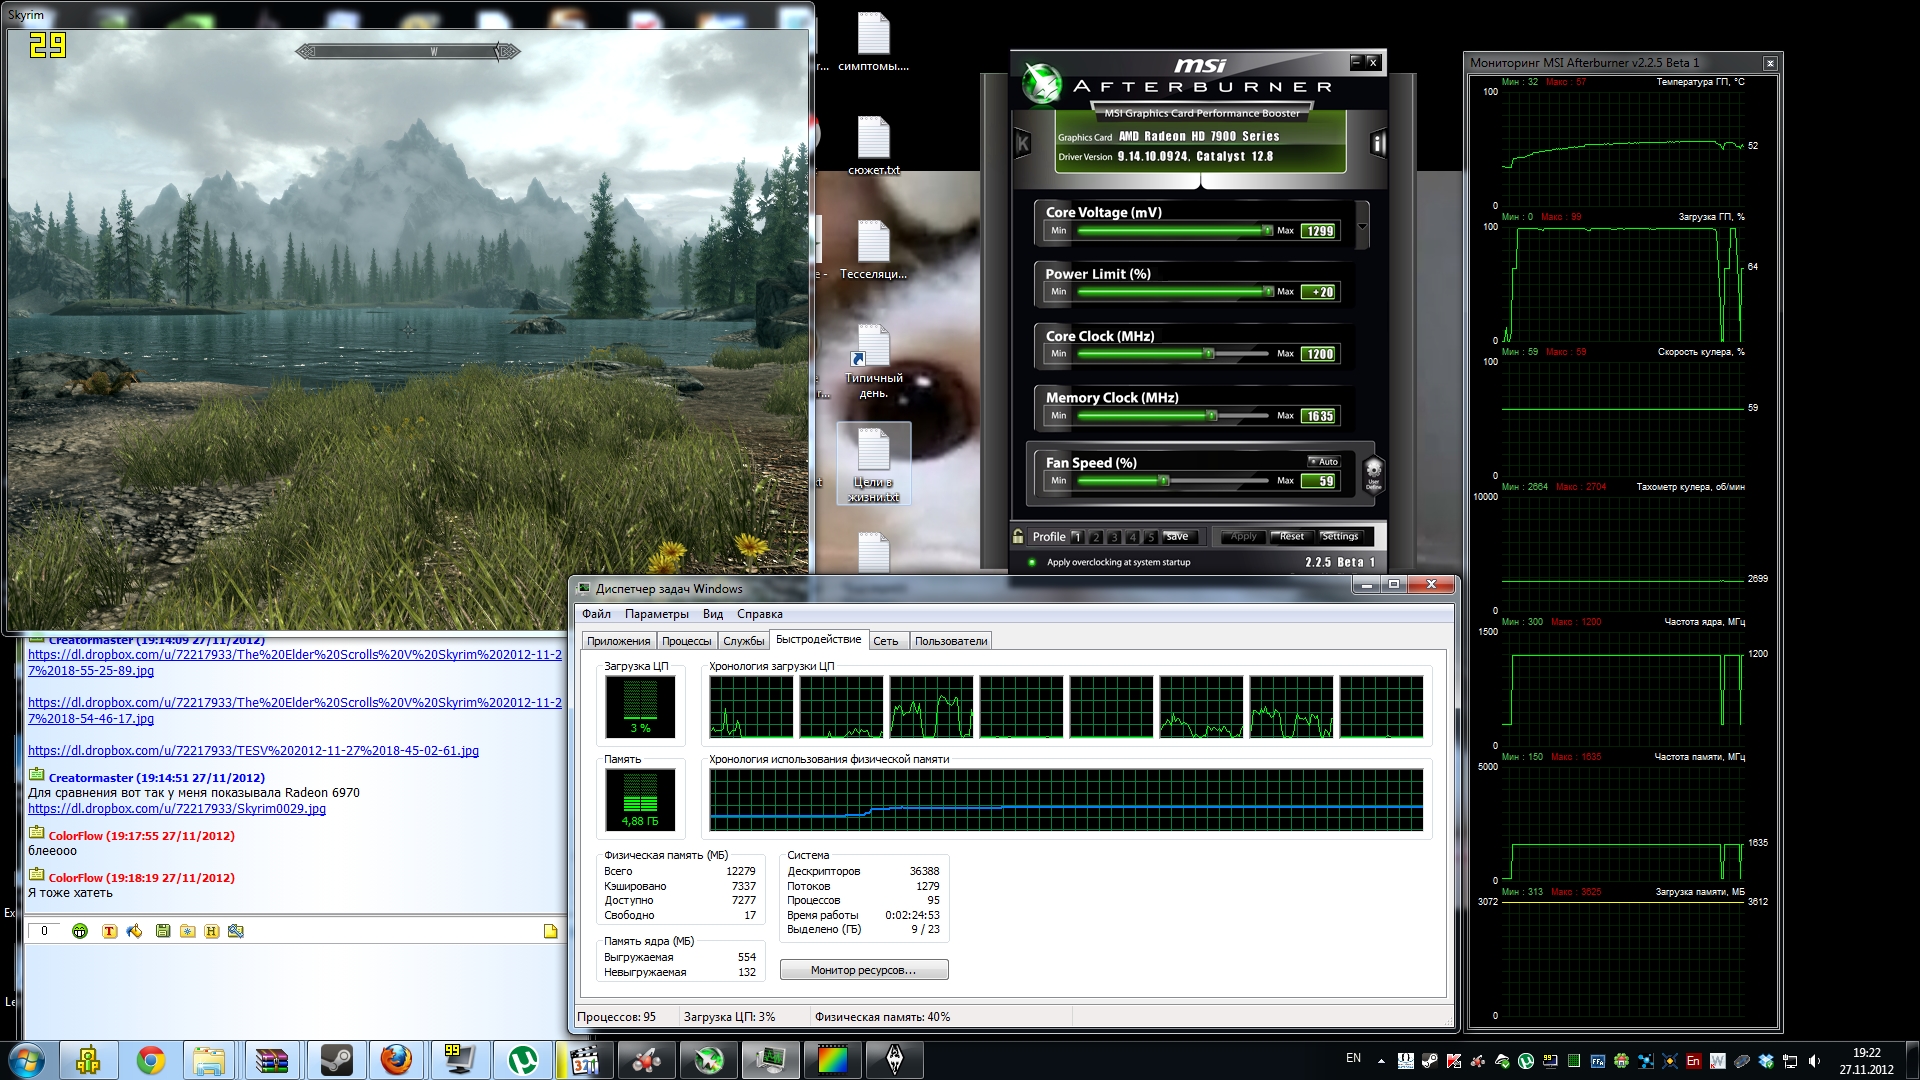
Task: Open the Файл menu in Task Manager
Action: click(x=596, y=614)
